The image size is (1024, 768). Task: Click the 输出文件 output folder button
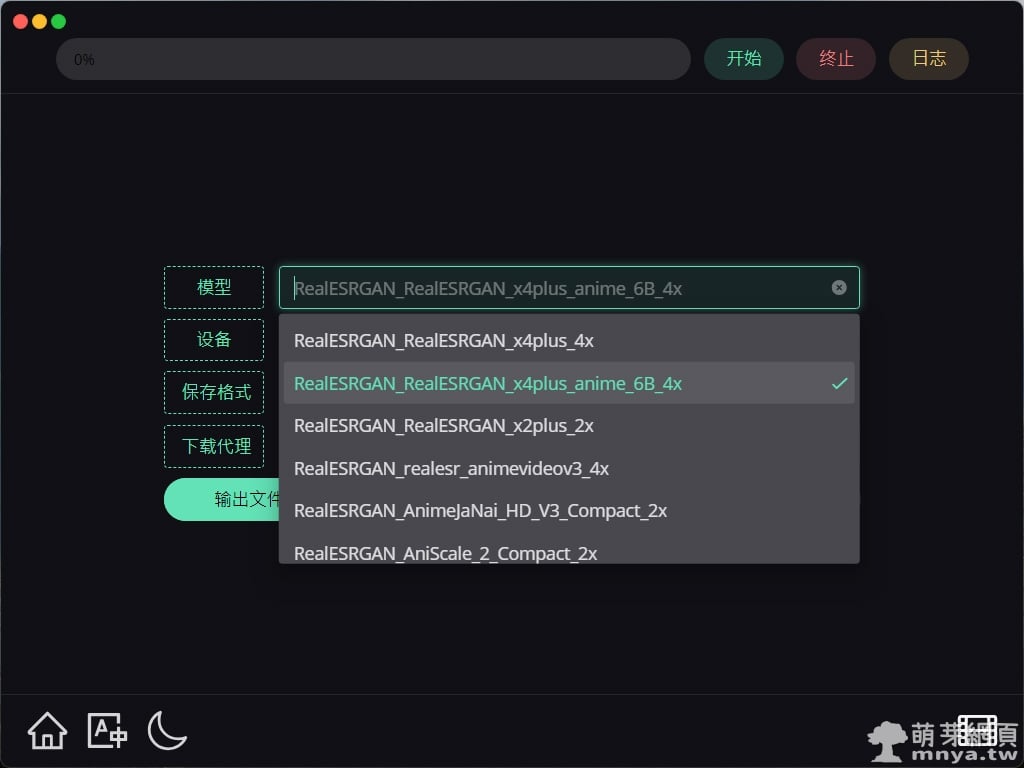tap(222, 499)
